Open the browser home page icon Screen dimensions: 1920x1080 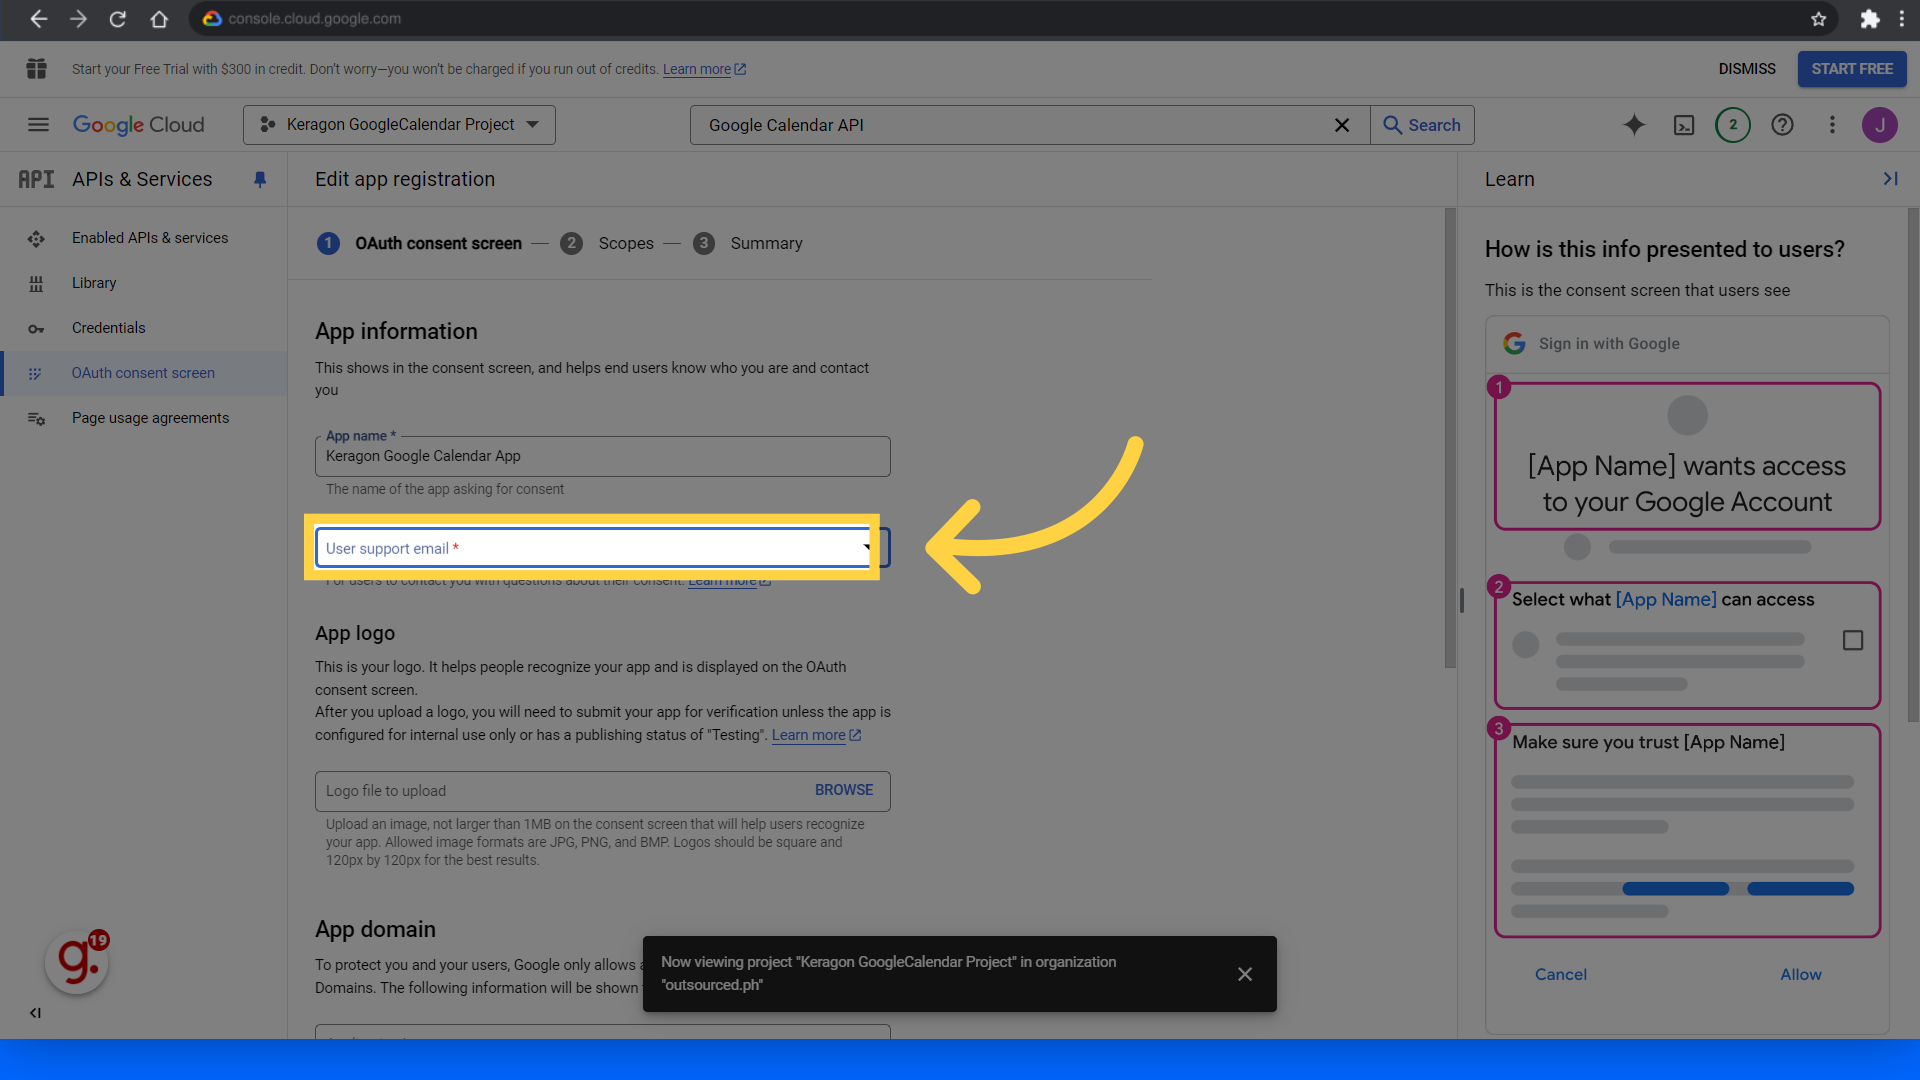159,19
